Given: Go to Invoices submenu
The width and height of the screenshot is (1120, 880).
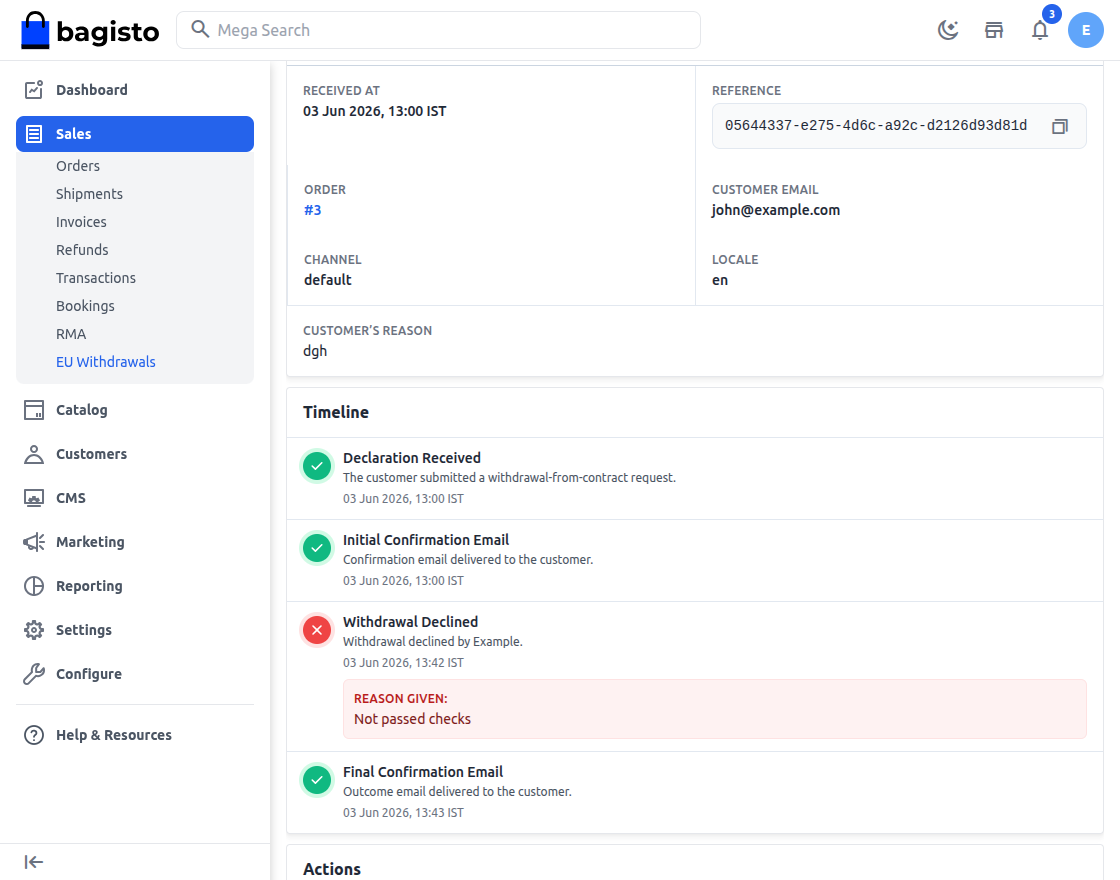Looking at the screenshot, I should pyautogui.click(x=81, y=221).
